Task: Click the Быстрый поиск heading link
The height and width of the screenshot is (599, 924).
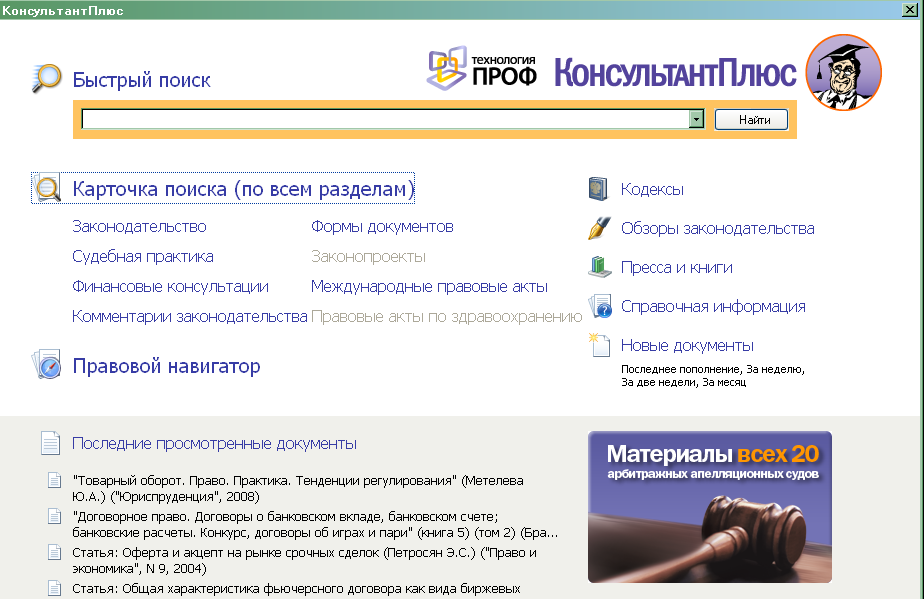Action: click(141, 80)
